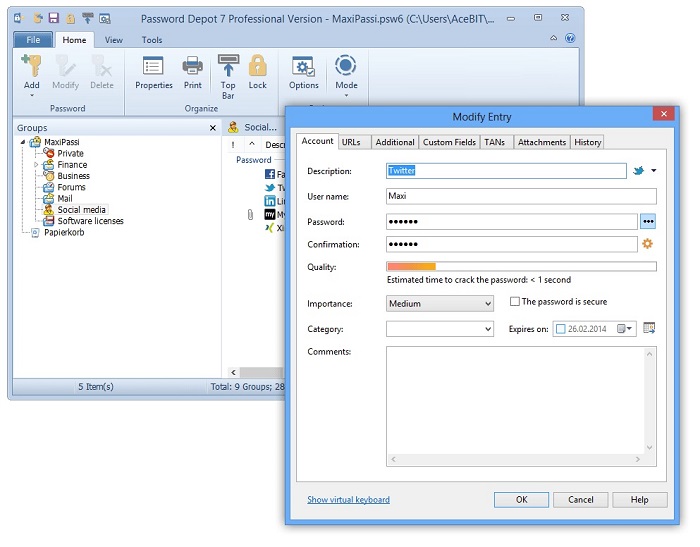This screenshot has width=700, height=547.
Task: Switch to the Custom Fields tab
Action: (449, 143)
